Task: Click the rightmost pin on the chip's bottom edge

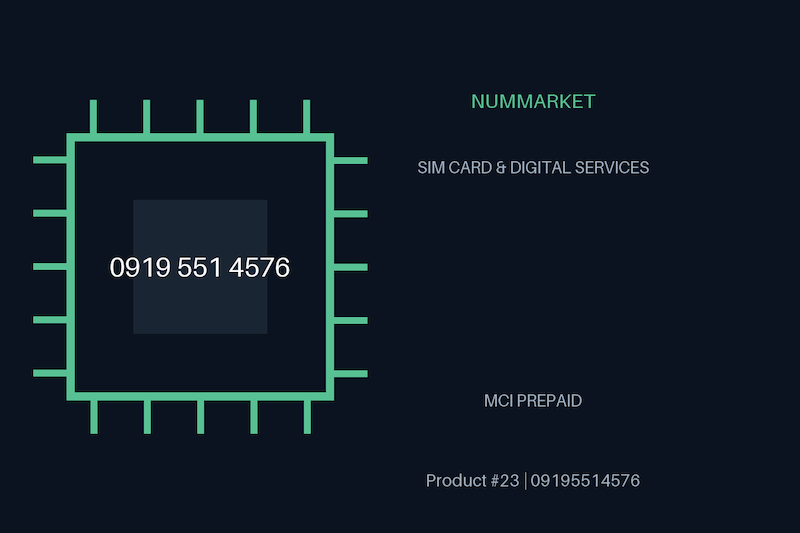Action: [x=307, y=417]
